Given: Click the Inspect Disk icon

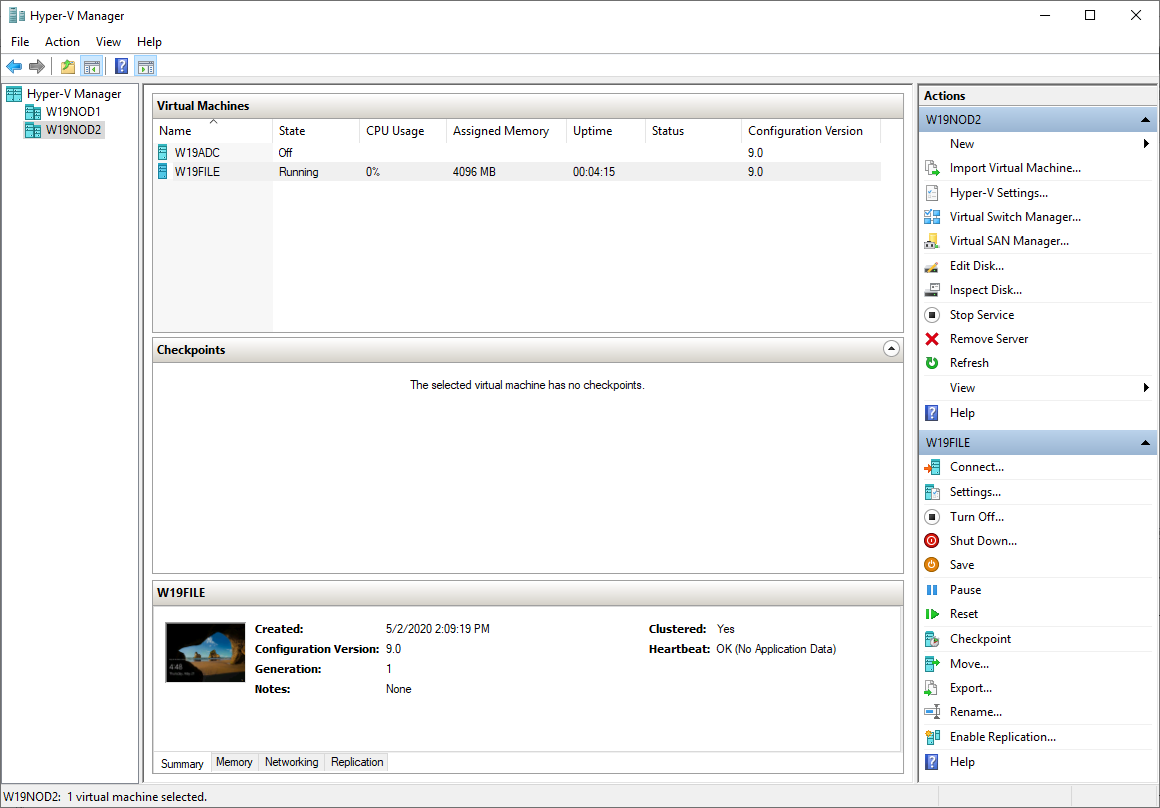Looking at the screenshot, I should click(932, 290).
